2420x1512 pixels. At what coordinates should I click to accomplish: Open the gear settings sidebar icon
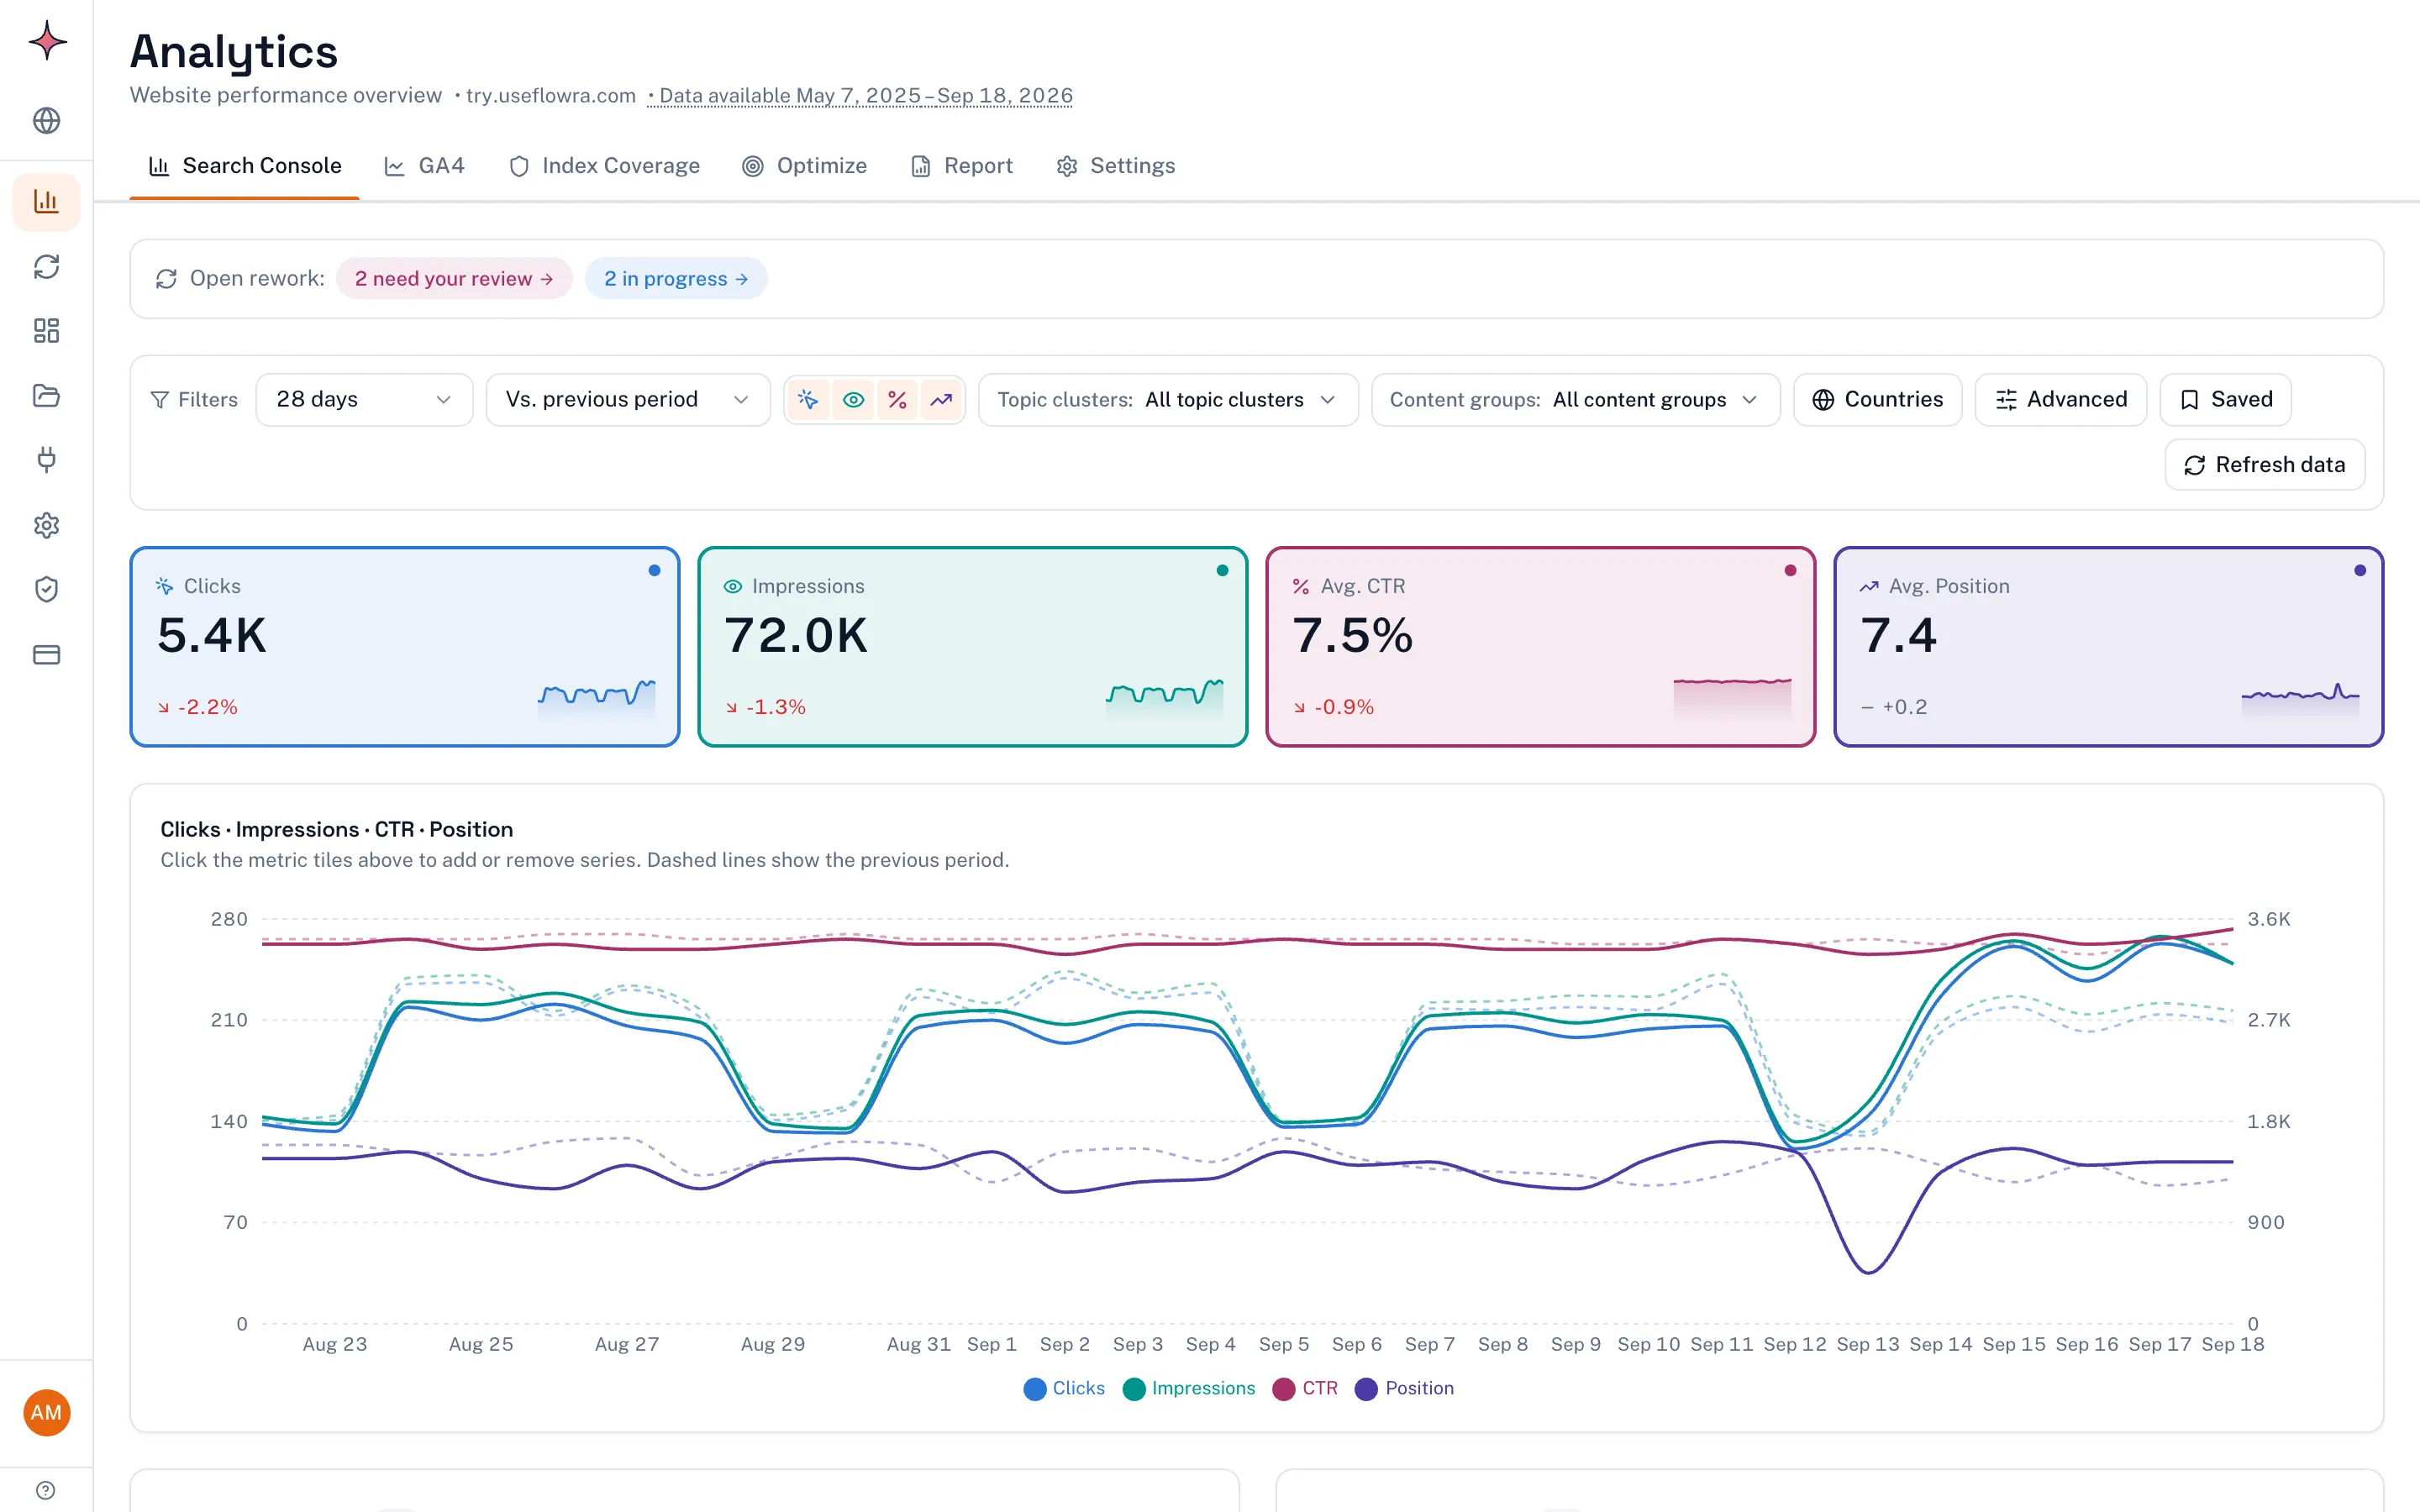click(47, 525)
